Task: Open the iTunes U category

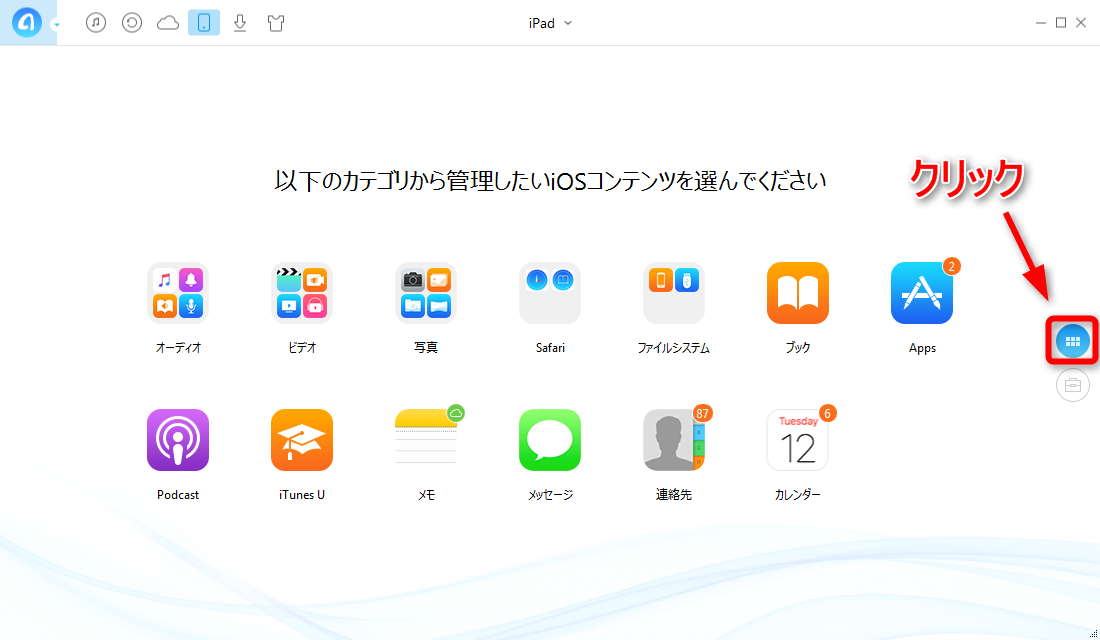Action: 302,440
